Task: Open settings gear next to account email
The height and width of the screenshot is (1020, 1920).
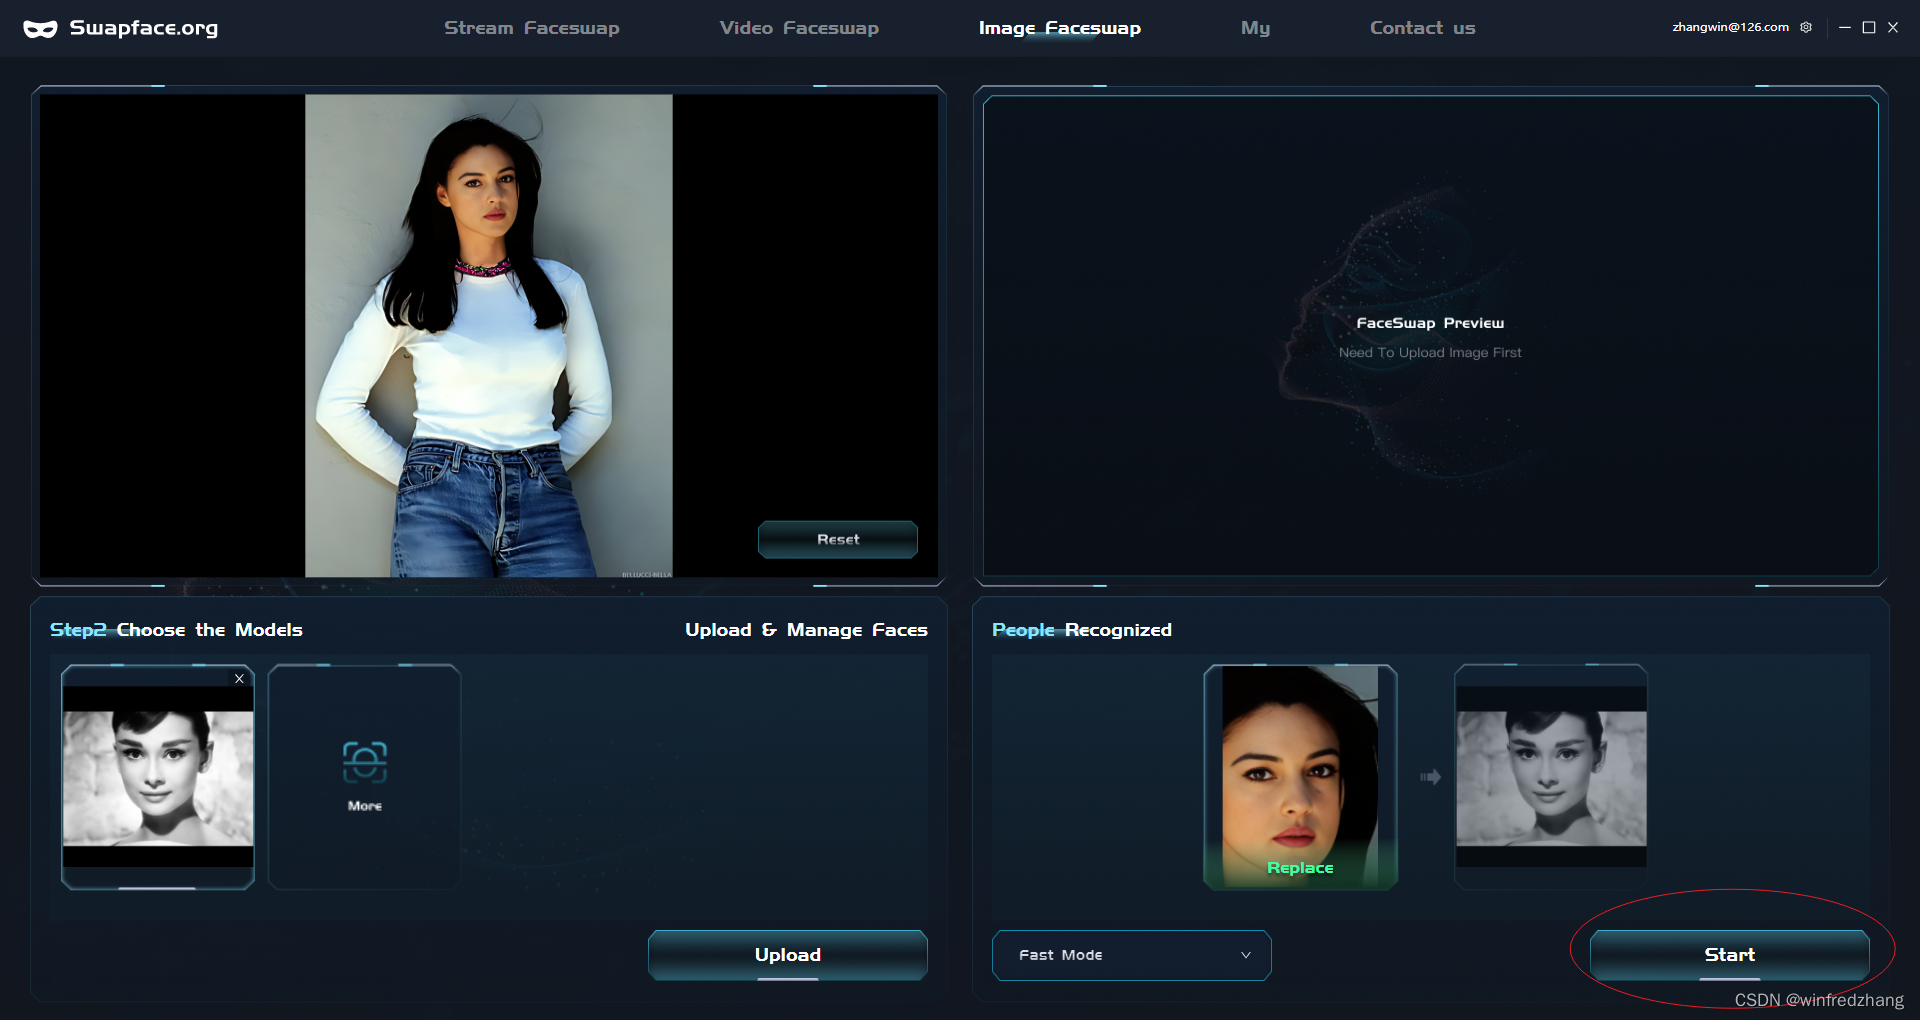Action: tap(1806, 27)
